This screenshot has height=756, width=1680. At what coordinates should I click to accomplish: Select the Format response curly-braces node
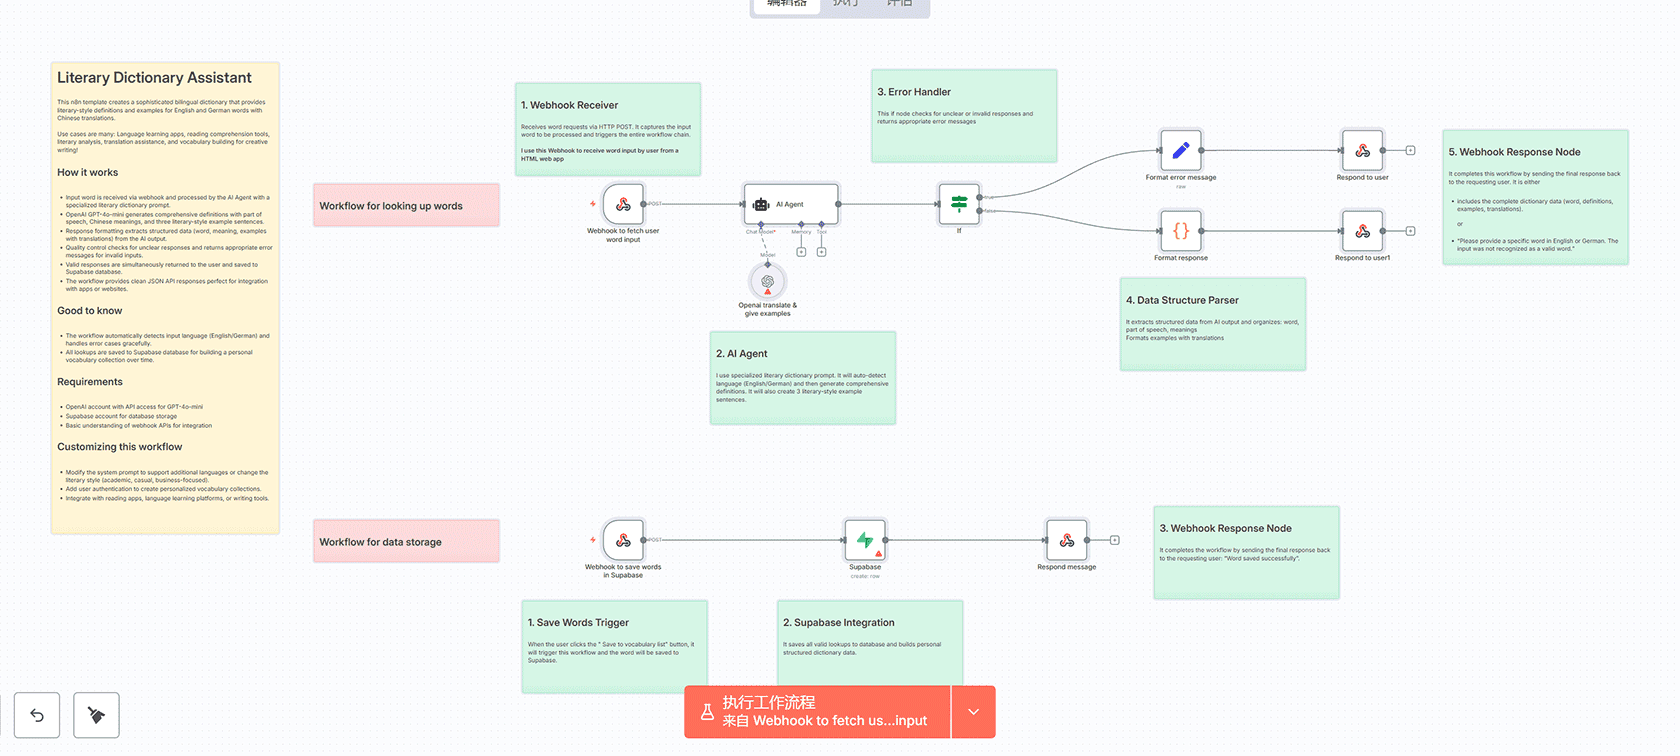coord(1180,231)
